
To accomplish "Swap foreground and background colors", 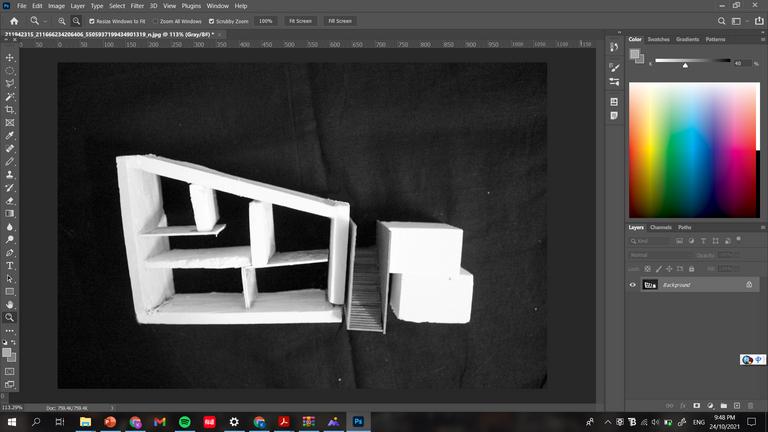I will point(14,342).
